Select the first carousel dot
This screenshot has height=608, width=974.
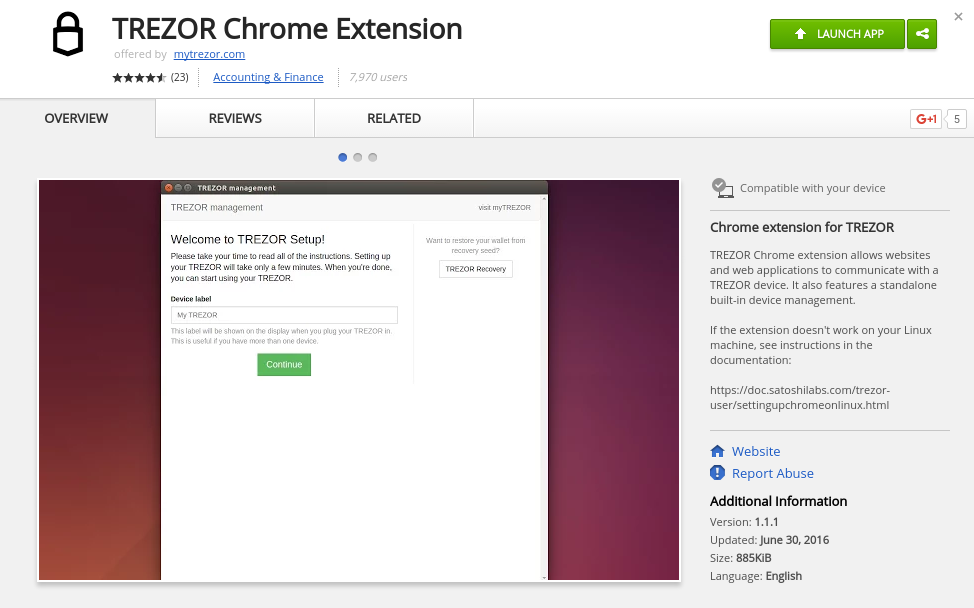[x=343, y=157]
